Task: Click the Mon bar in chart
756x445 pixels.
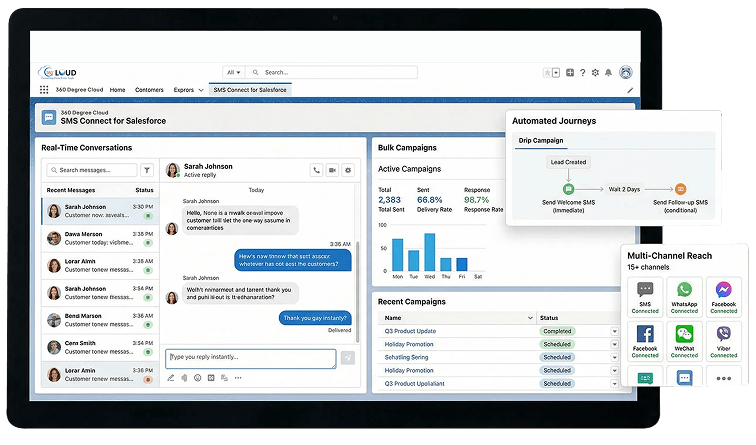Action: click(398, 255)
